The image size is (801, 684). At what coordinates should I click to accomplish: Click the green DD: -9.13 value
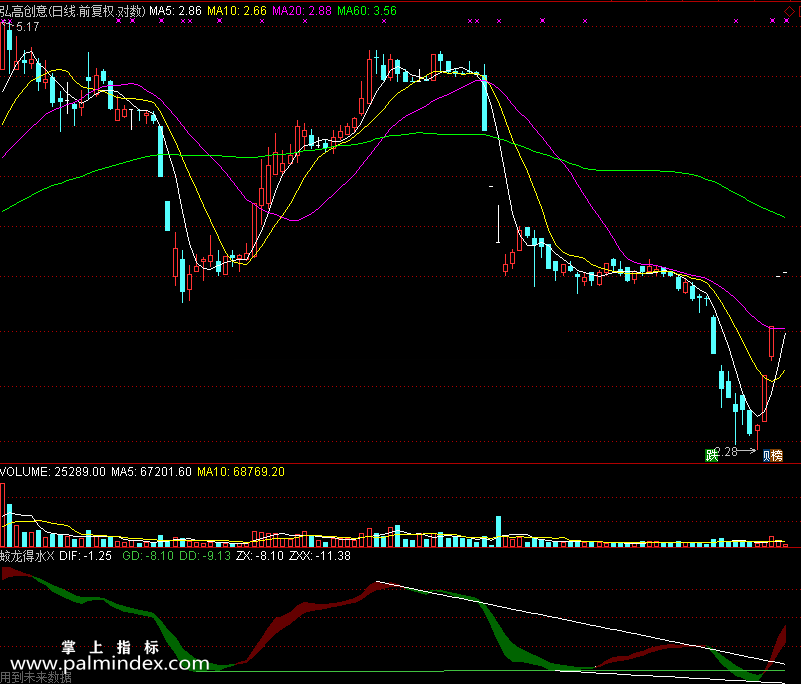click(x=205, y=556)
